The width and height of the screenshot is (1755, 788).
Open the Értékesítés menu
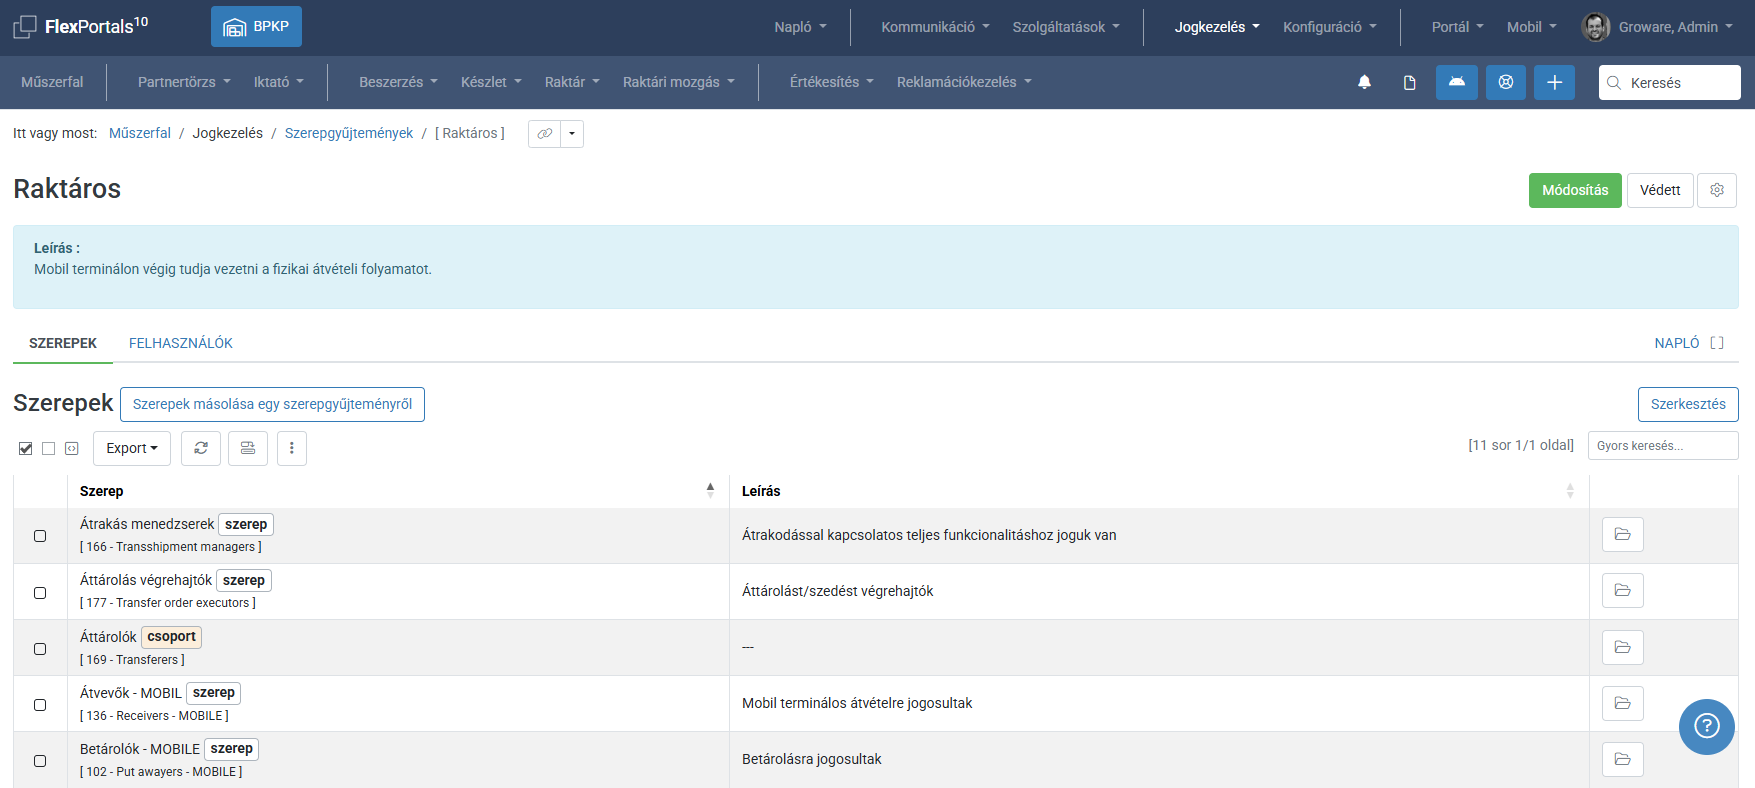pos(832,82)
